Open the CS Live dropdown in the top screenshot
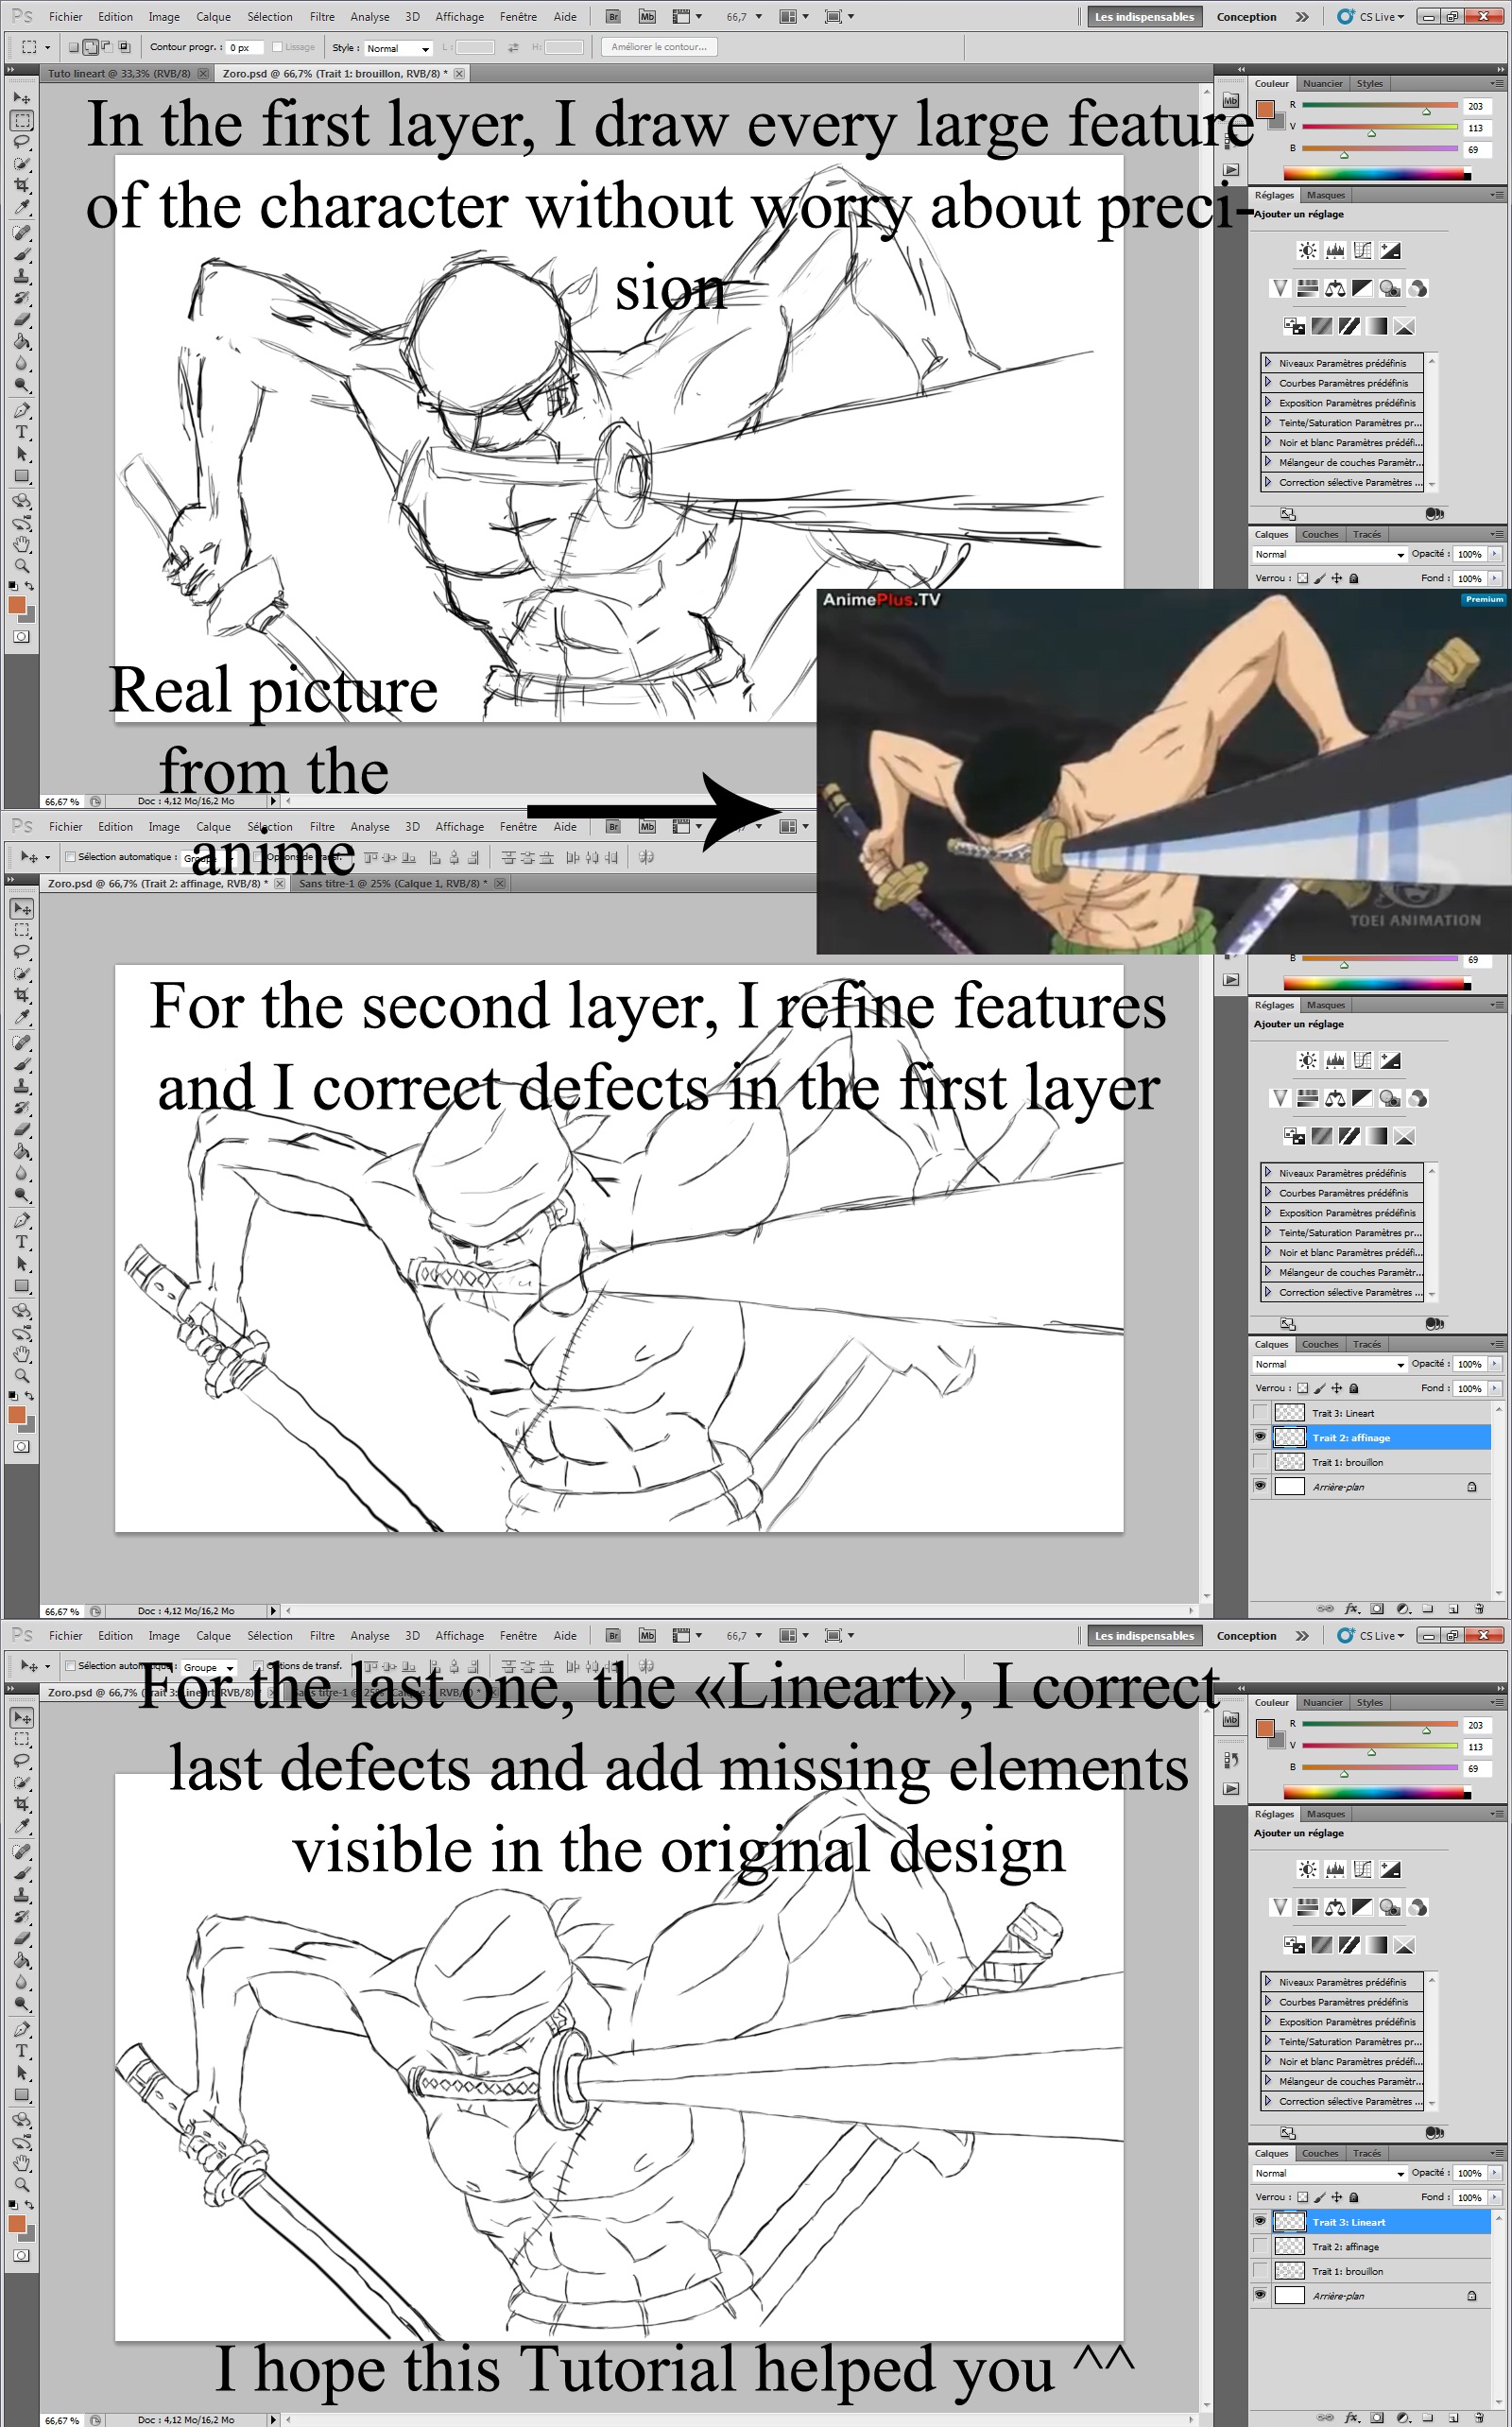 pyautogui.click(x=1372, y=17)
